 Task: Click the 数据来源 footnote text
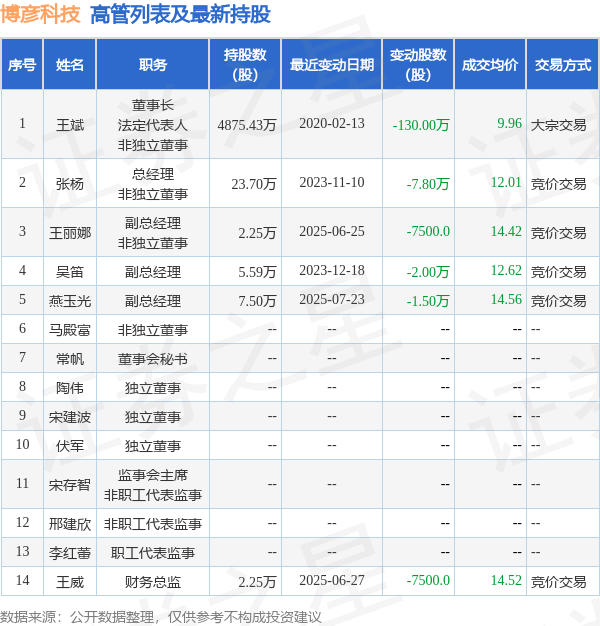click(x=160, y=617)
